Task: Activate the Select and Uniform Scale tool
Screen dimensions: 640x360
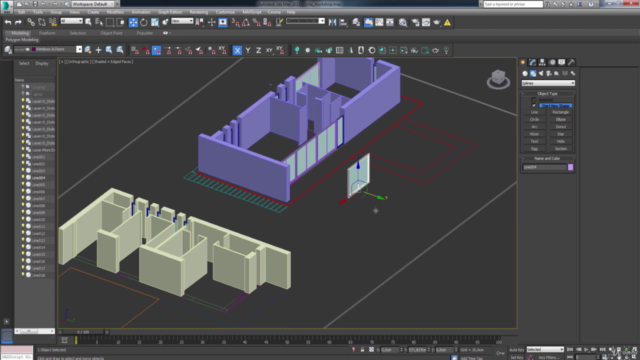Action: click(x=155, y=22)
